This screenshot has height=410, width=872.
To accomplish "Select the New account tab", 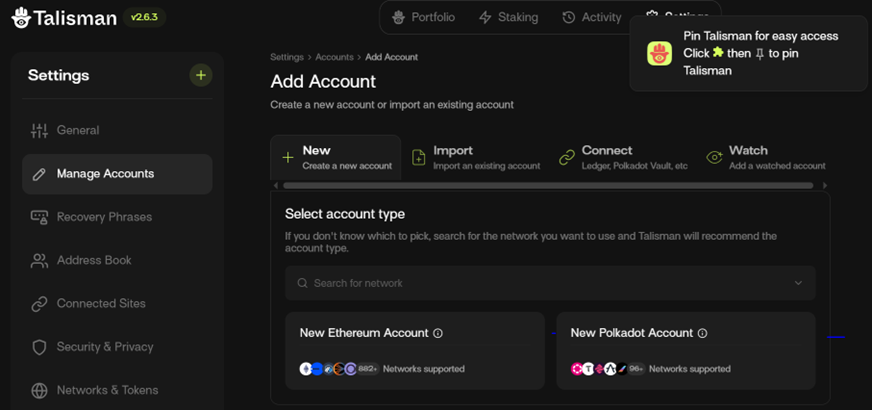I will (335, 157).
